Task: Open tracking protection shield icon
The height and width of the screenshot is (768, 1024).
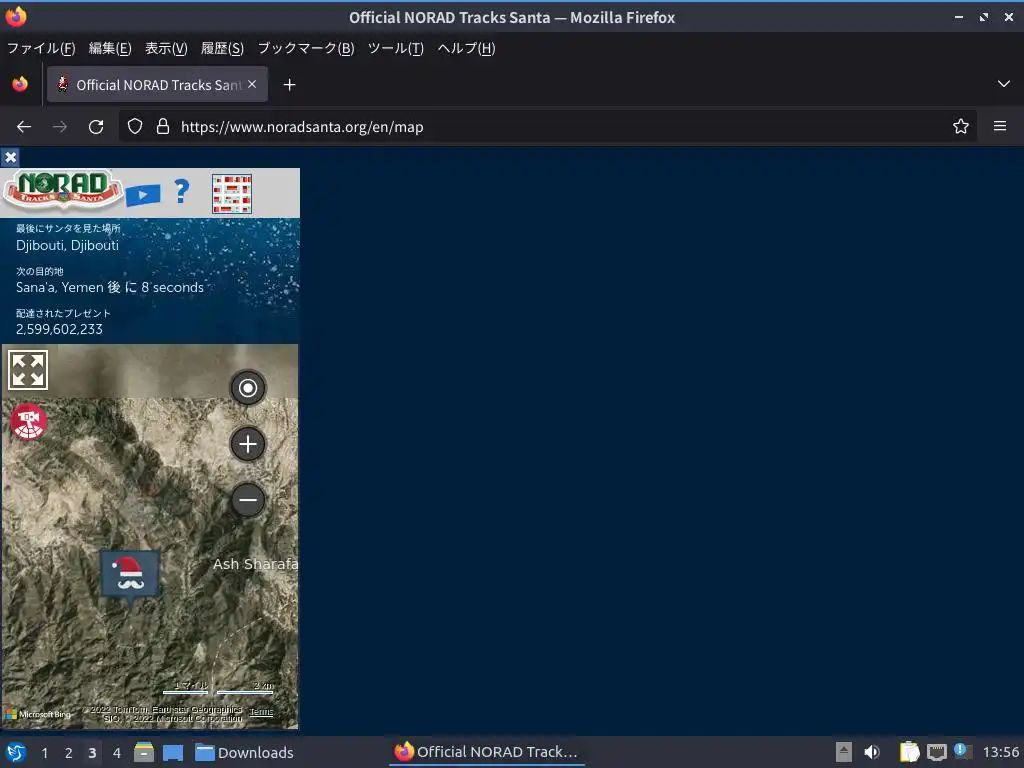Action: 135,127
